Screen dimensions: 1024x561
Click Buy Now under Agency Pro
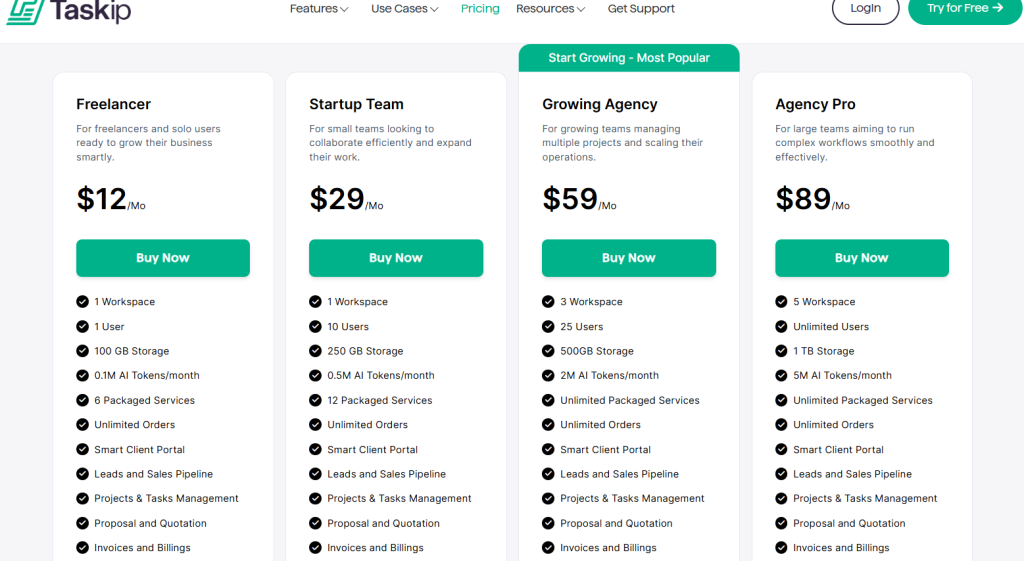(862, 258)
